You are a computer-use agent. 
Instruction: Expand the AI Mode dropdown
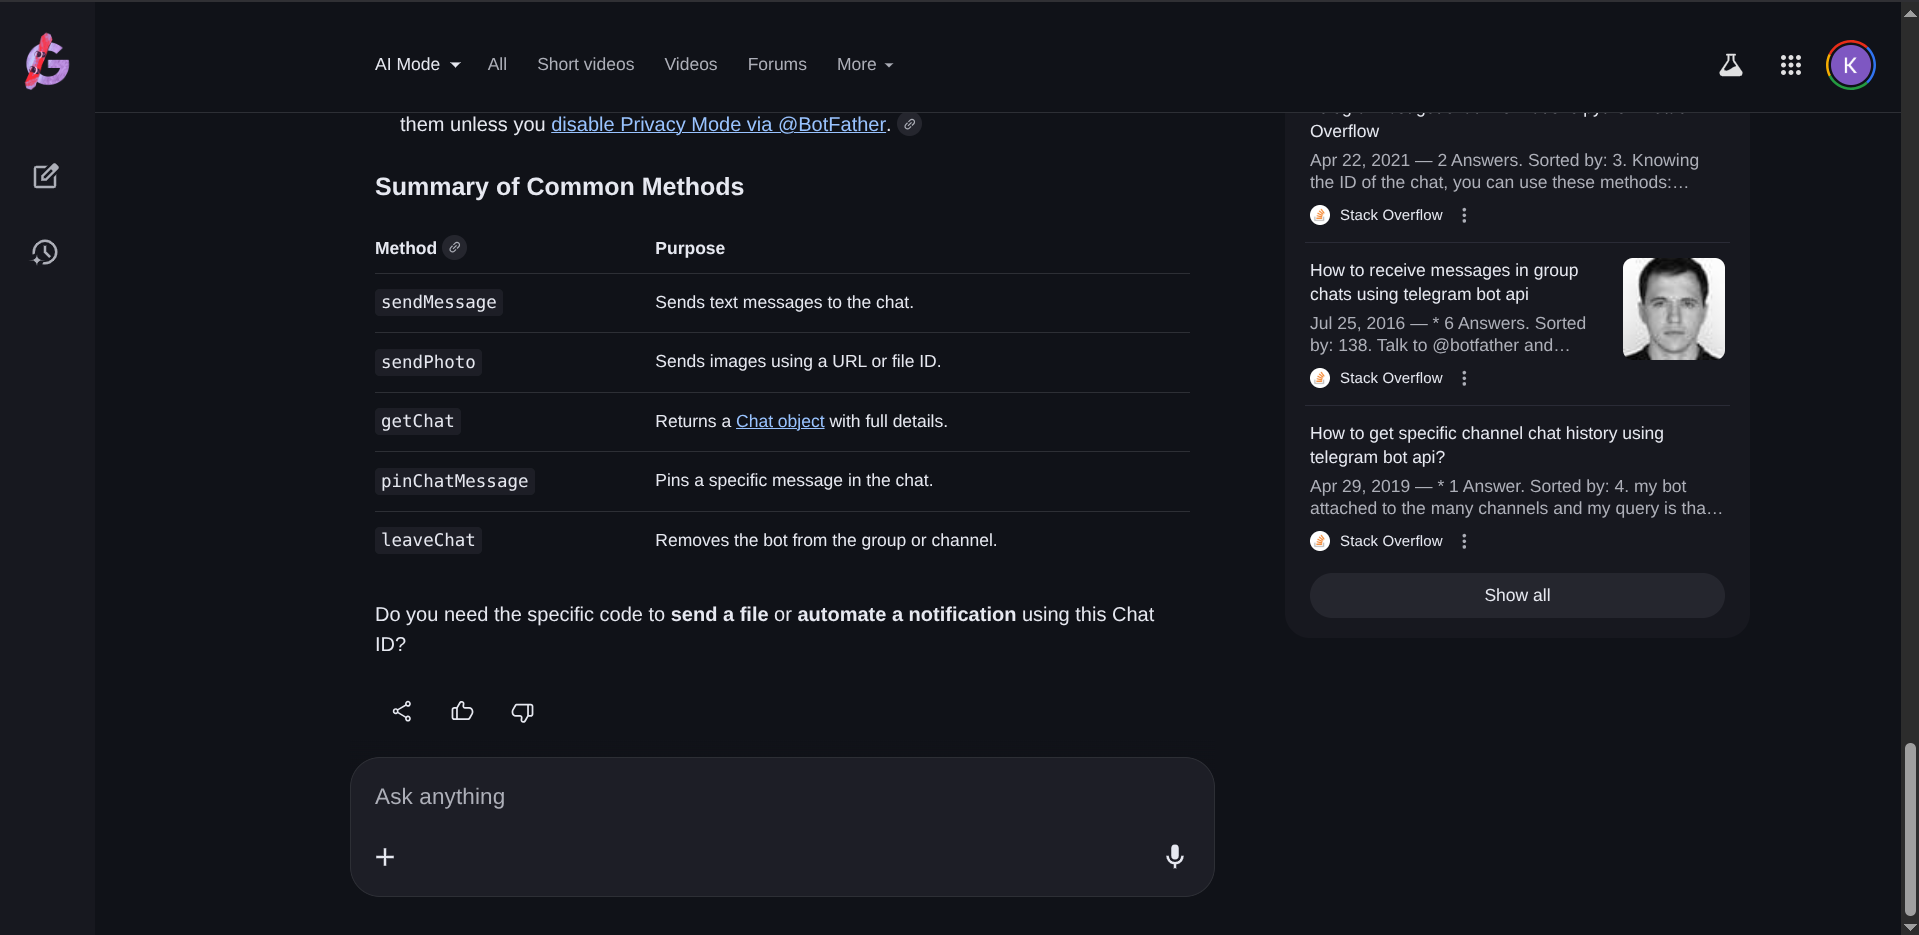pyautogui.click(x=418, y=64)
